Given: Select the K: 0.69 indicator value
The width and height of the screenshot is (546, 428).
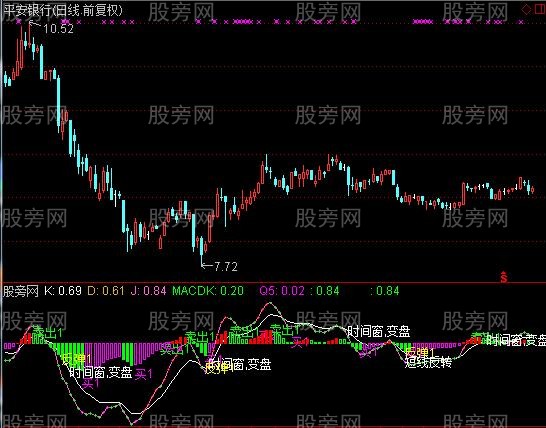Looking at the screenshot, I should [63, 291].
